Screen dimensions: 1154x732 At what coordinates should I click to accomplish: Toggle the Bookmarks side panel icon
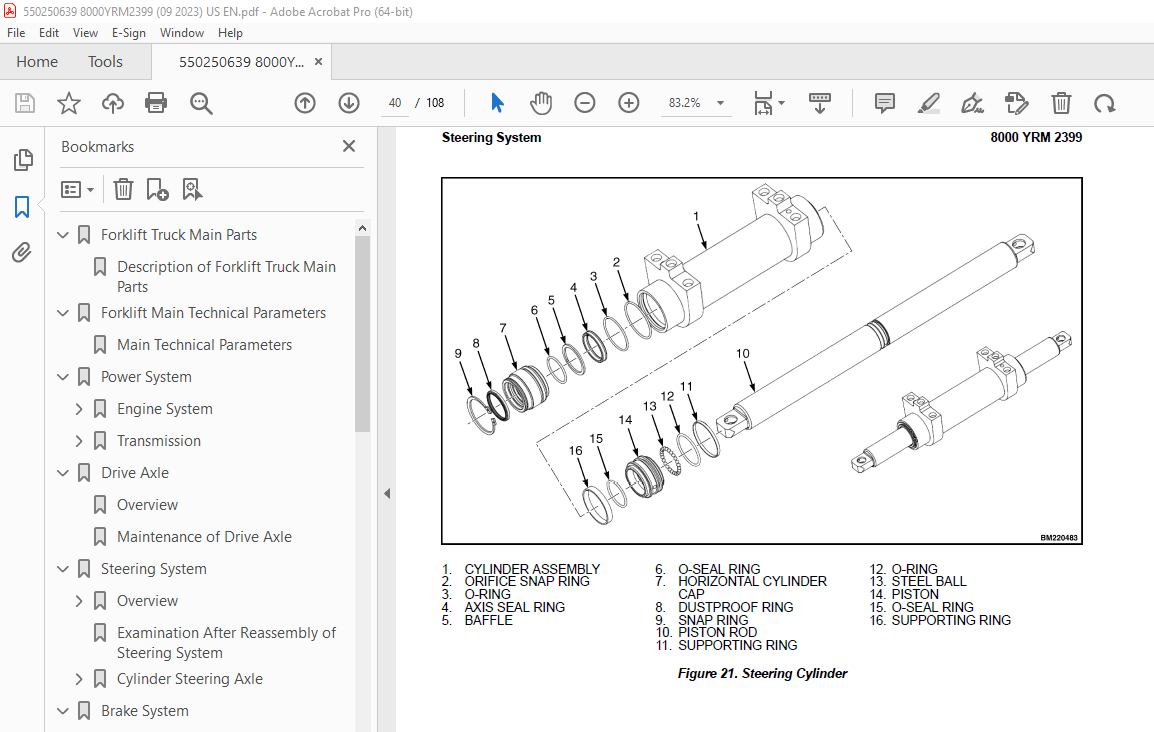coord(22,207)
